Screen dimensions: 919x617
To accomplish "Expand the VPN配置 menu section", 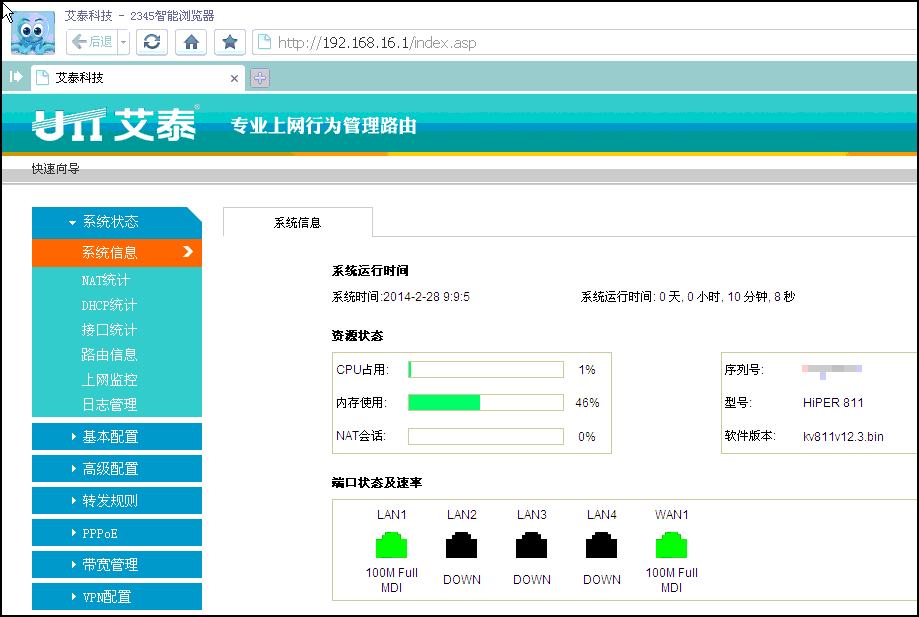I will click(117, 596).
